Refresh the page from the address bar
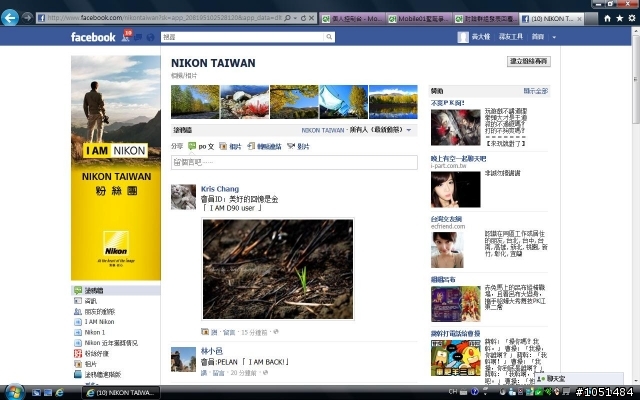The height and width of the screenshot is (400, 640). pos(303,18)
